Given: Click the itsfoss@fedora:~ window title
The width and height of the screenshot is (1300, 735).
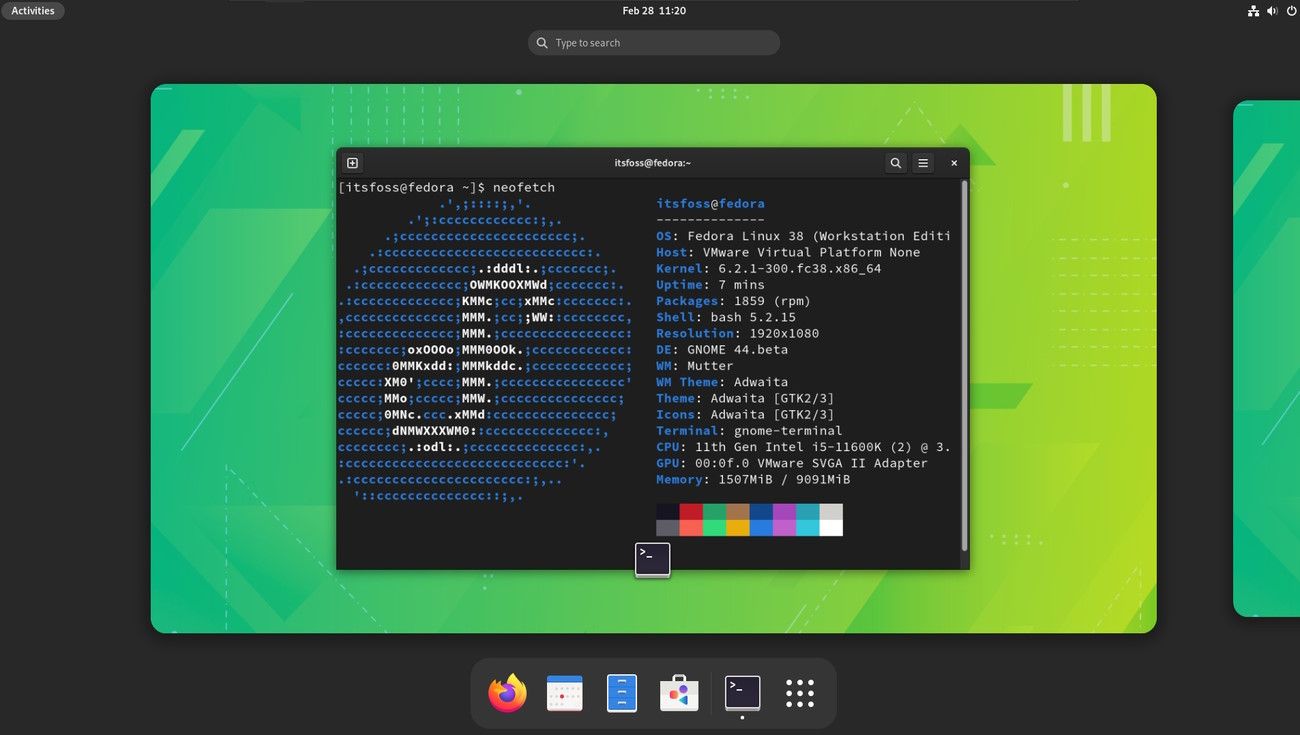Looking at the screenshot, I should pyautogui.click(x=651, y=162).
